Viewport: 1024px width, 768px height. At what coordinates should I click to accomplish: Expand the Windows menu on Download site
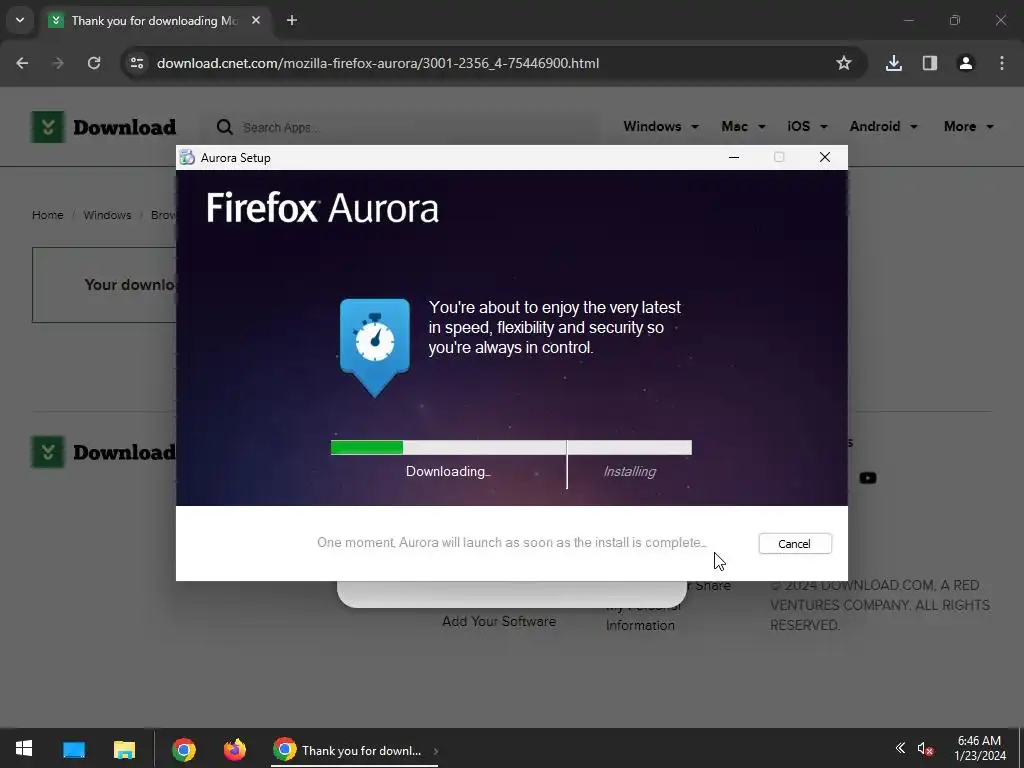tap(661, 127)
